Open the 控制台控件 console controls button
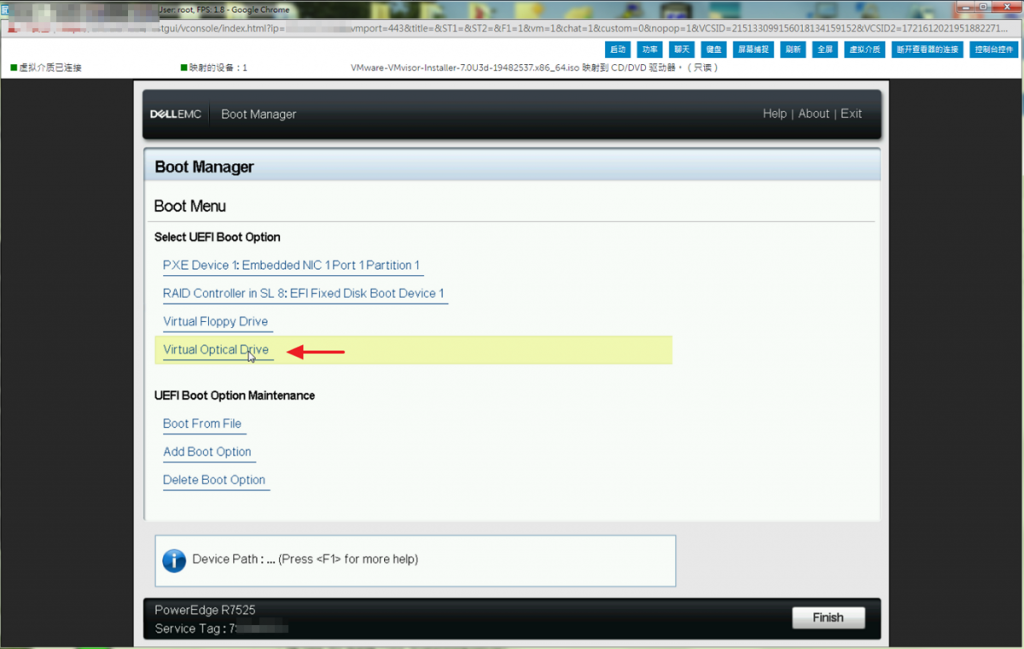The image size is (1024, 649). click(993, 50)
